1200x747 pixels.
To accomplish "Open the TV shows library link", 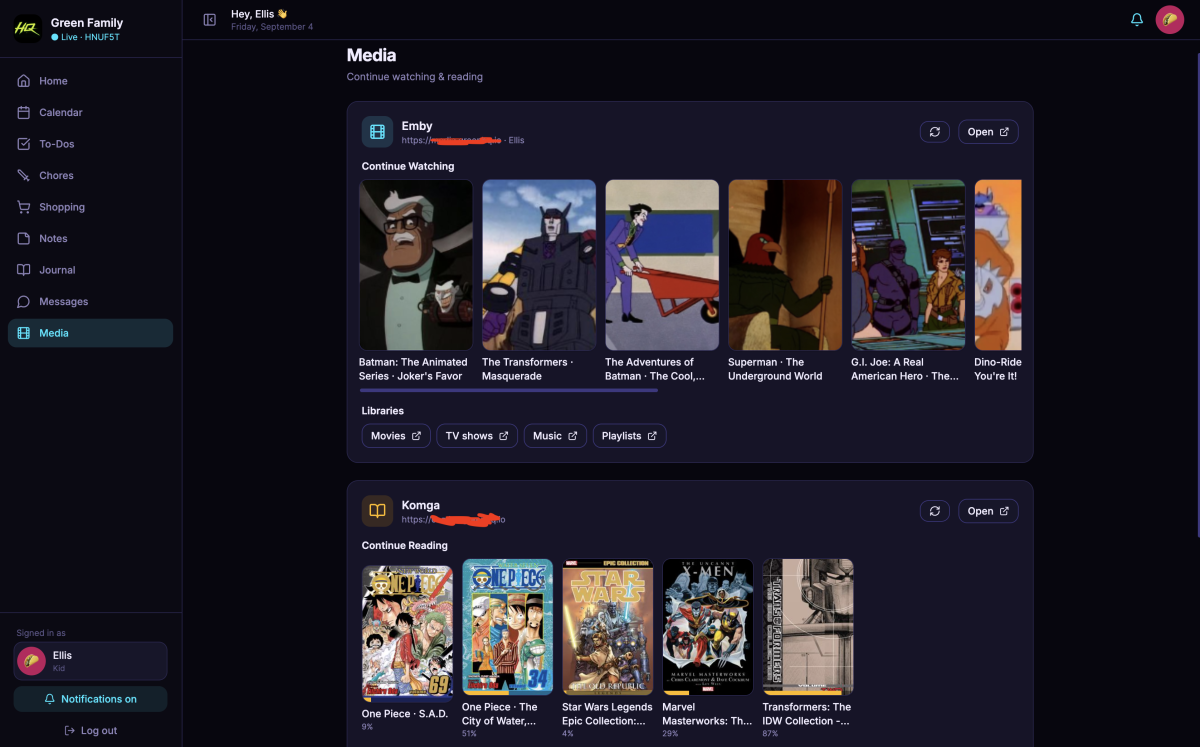I will tap(477, 436).
